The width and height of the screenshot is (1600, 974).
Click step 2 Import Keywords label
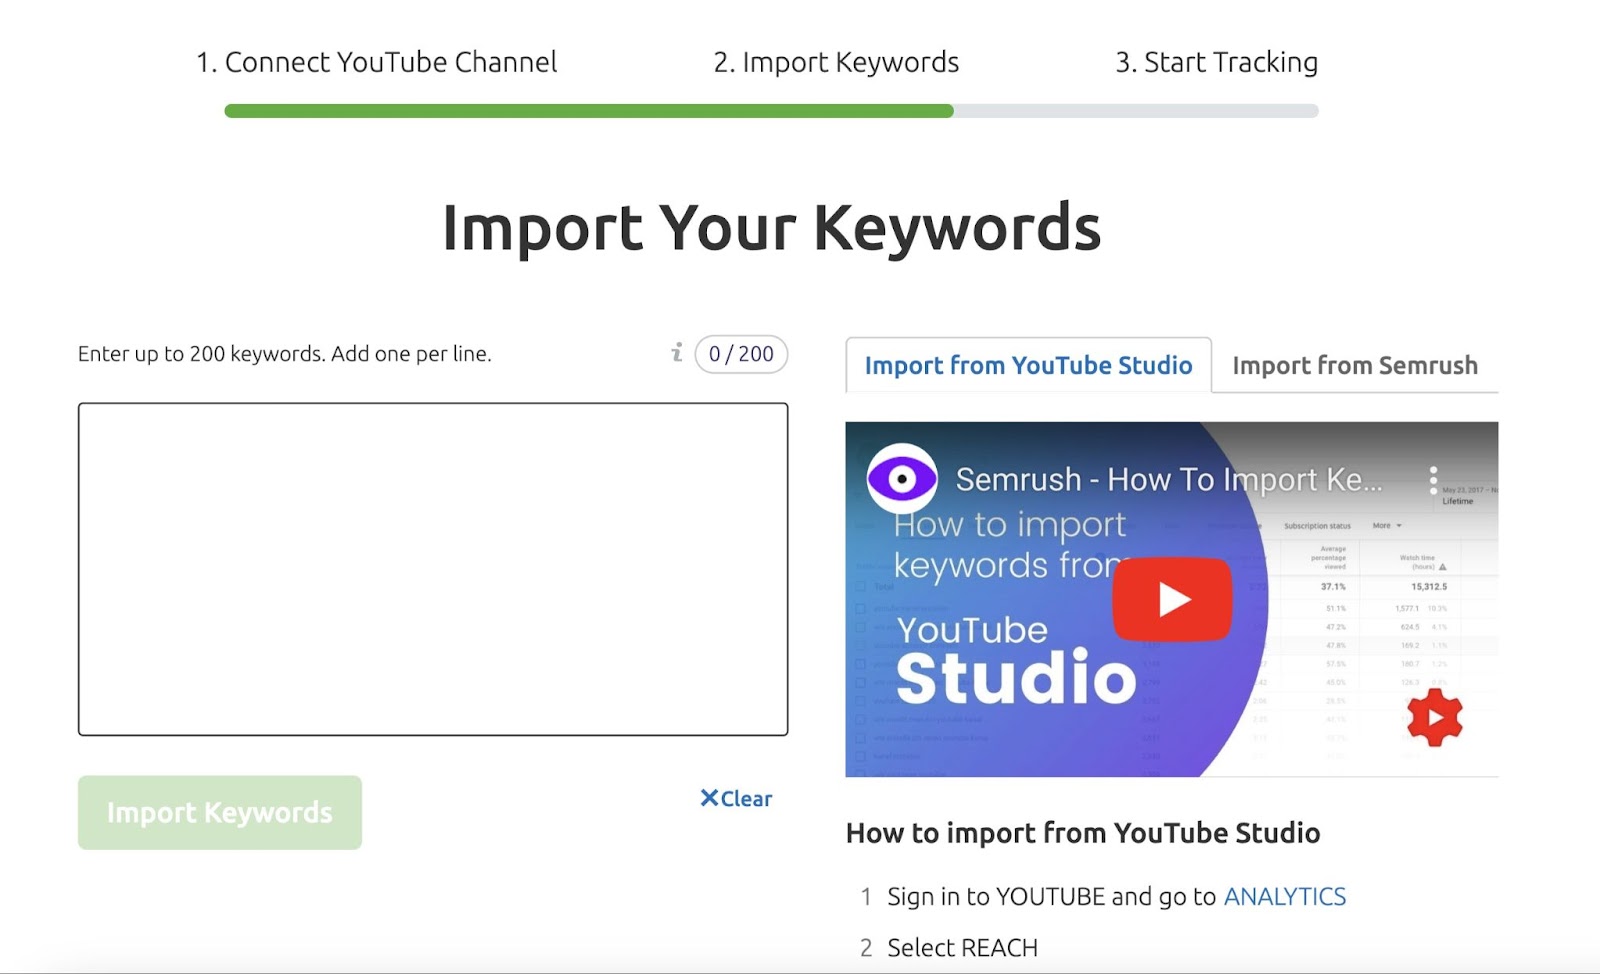pos(836,62)
